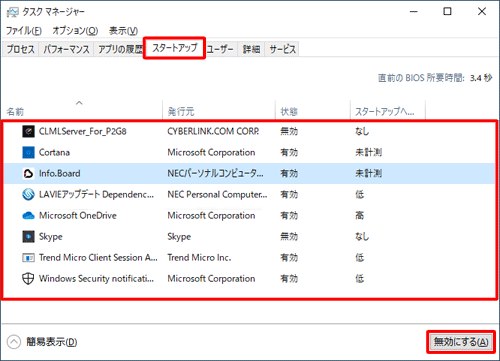Image resolution: width=500 pixels, height=361 pixels.
Task: Click the NECパーソナルコンピュータ... publisher cell
Action: point(215,173)
